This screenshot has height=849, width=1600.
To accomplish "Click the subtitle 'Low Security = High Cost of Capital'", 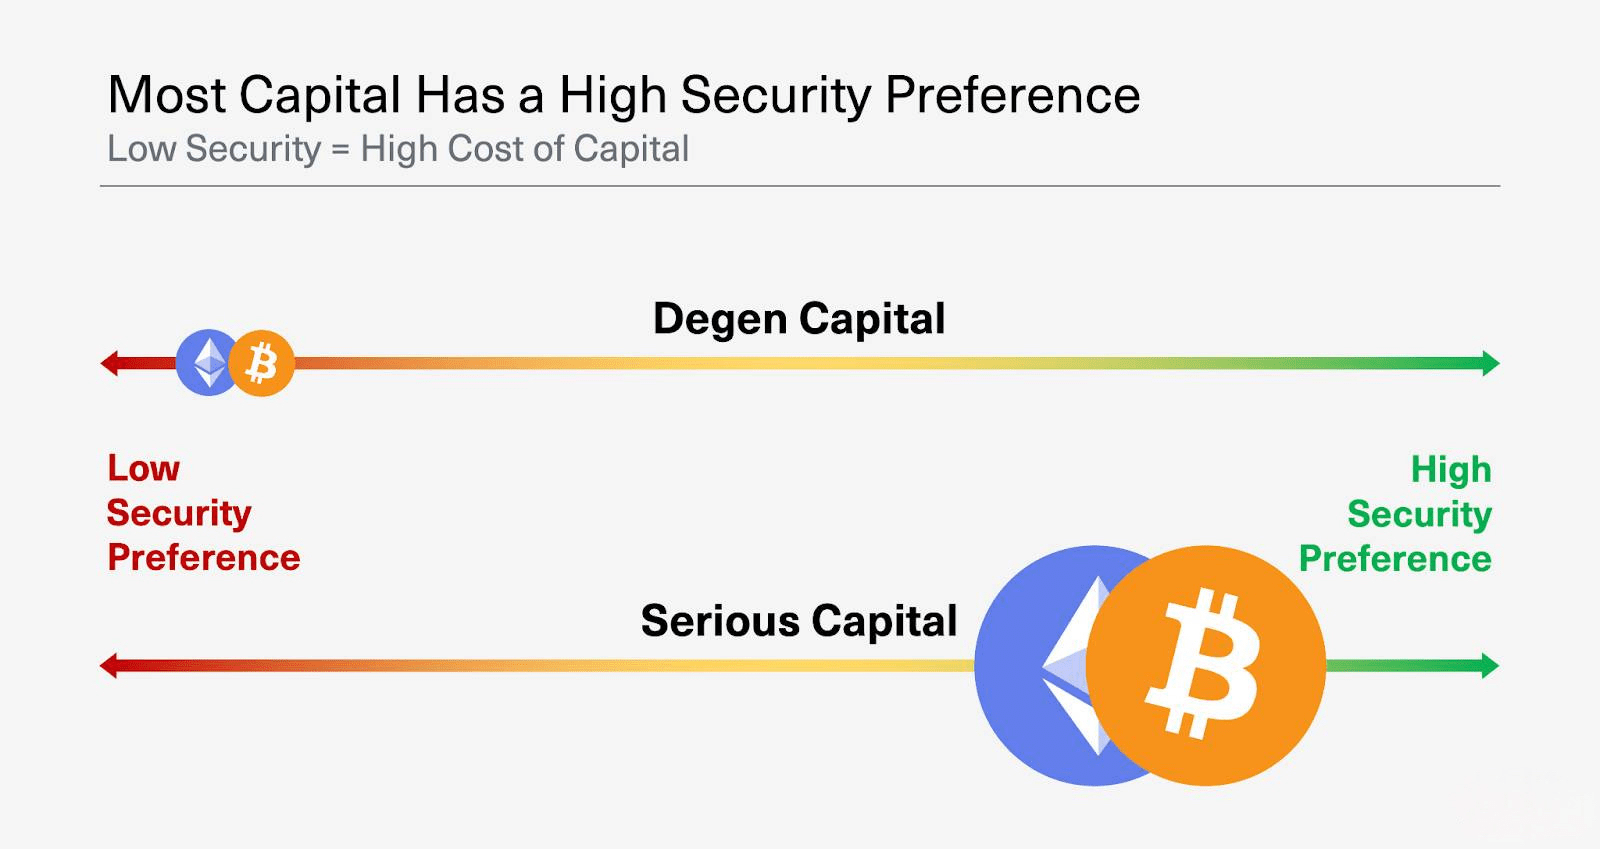I will pos(398,149).
